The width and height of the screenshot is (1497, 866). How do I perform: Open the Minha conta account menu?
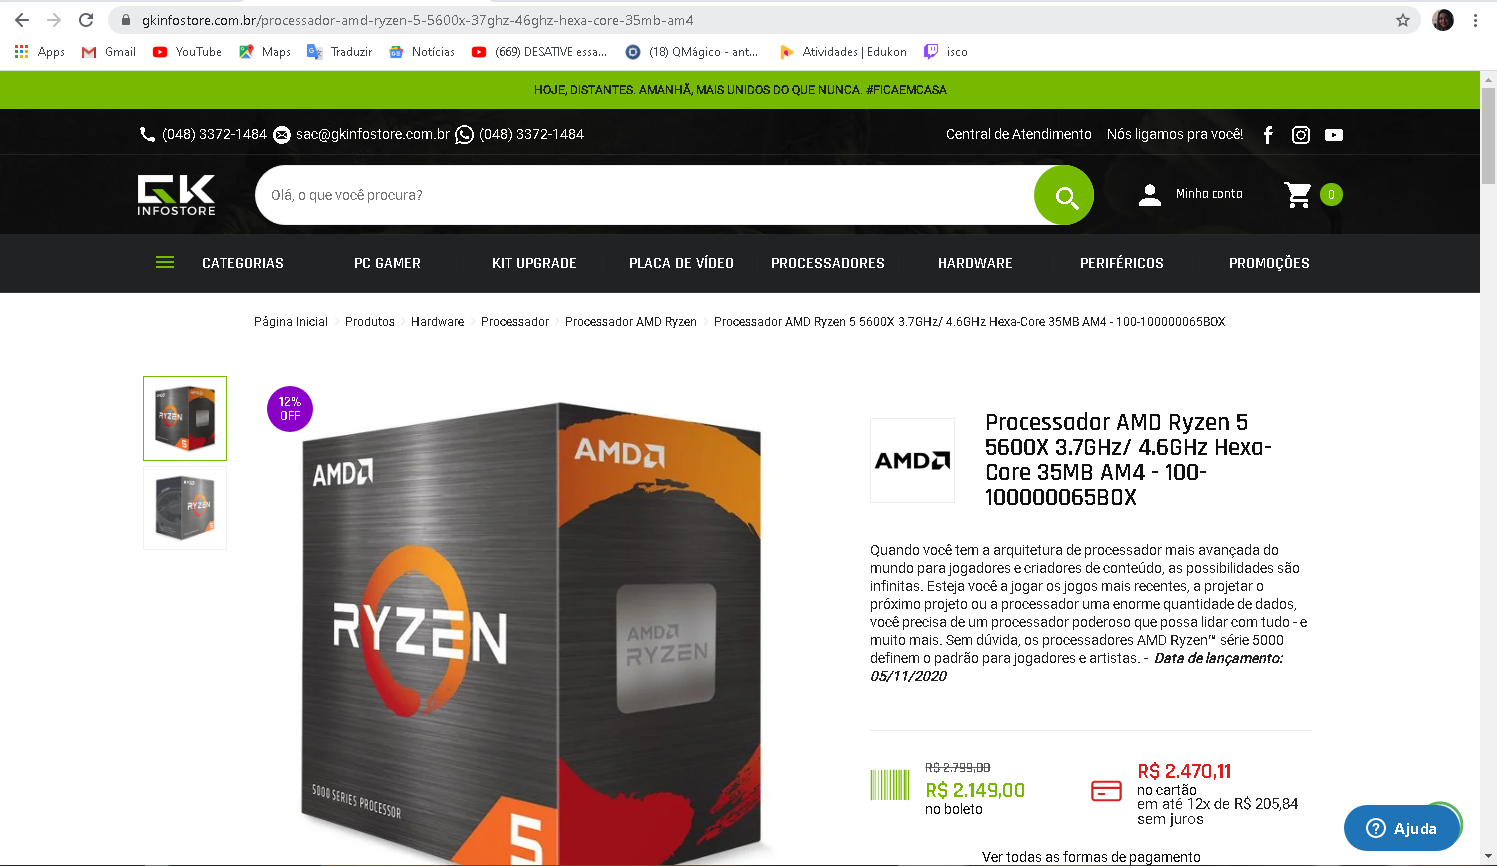click(1191, 194)
